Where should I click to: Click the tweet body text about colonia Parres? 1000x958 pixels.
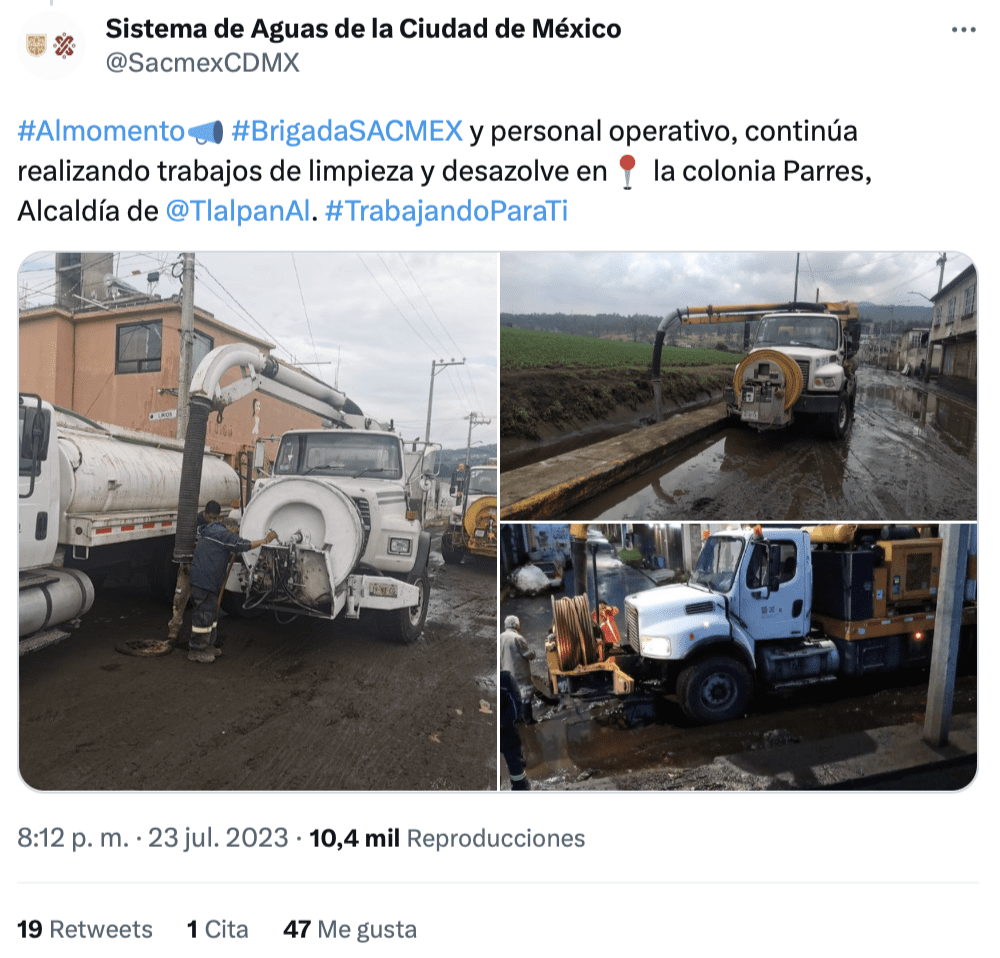tap(444, 171)
